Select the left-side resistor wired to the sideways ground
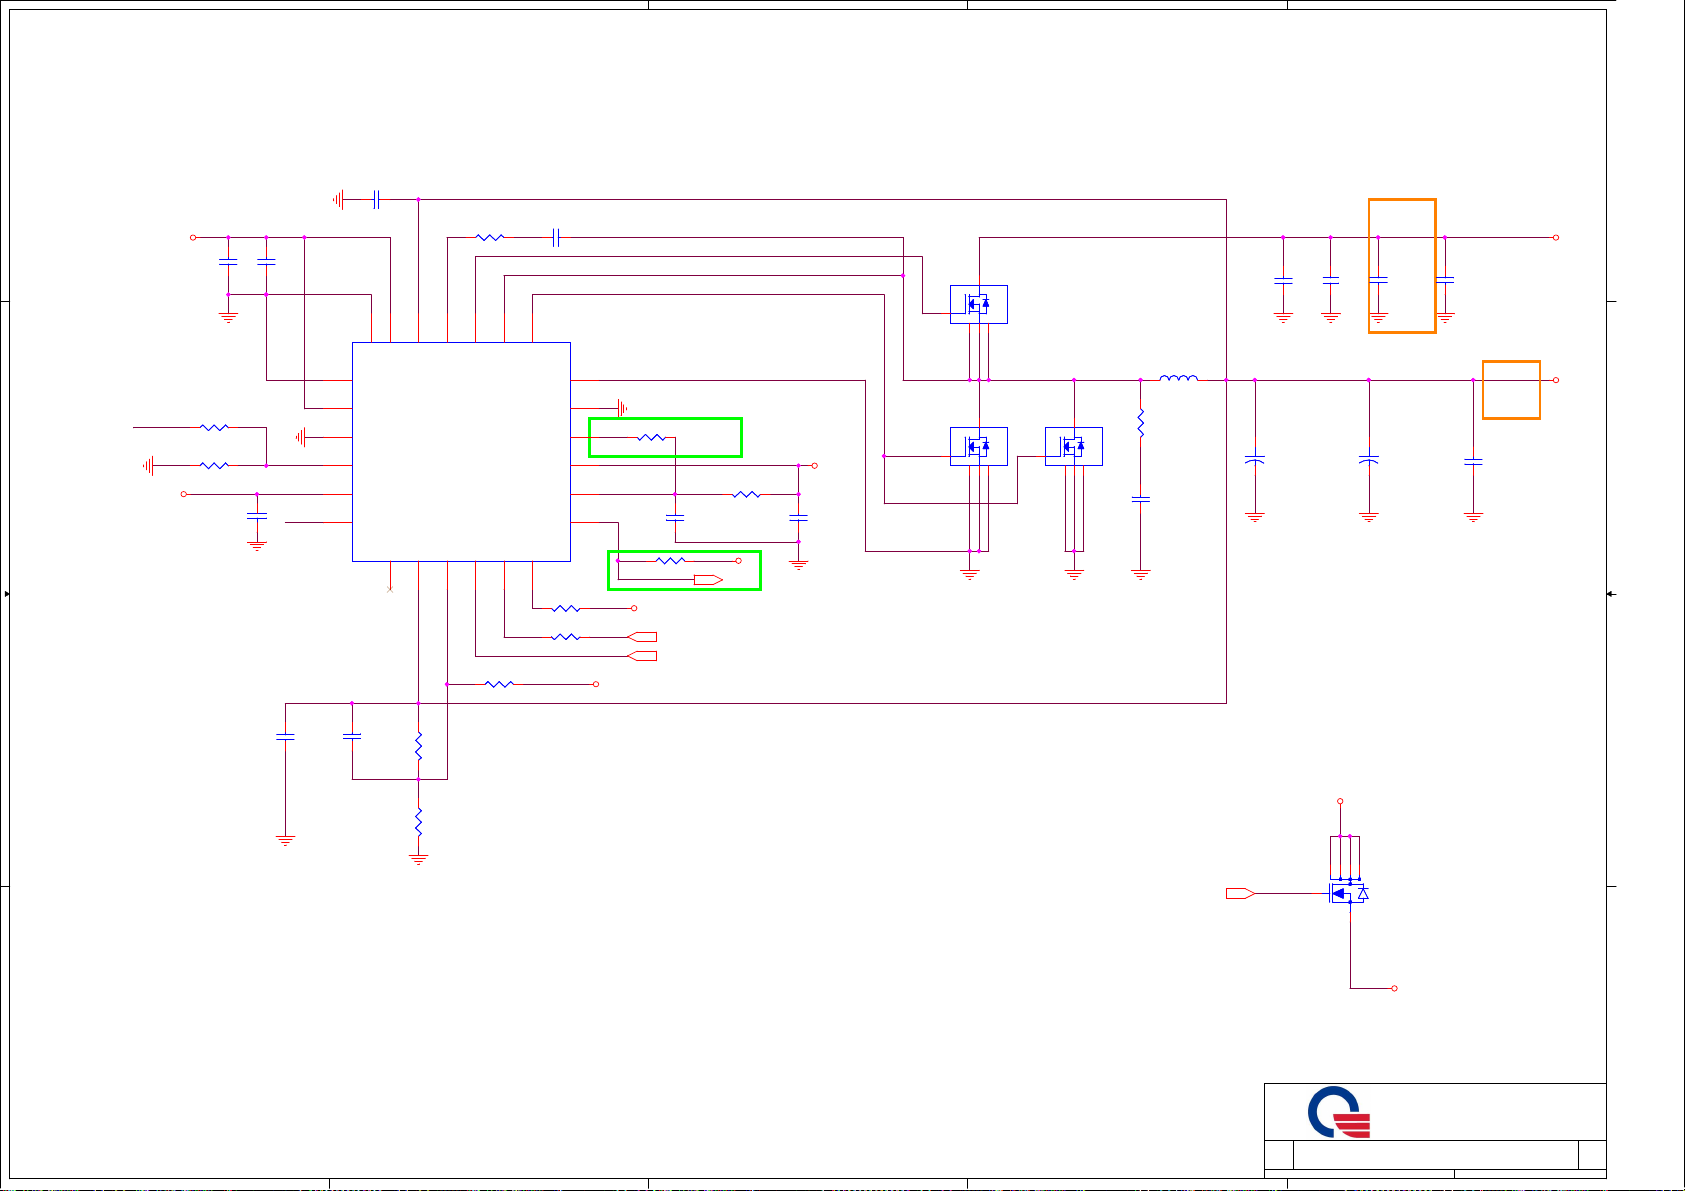 coord(214,465)
